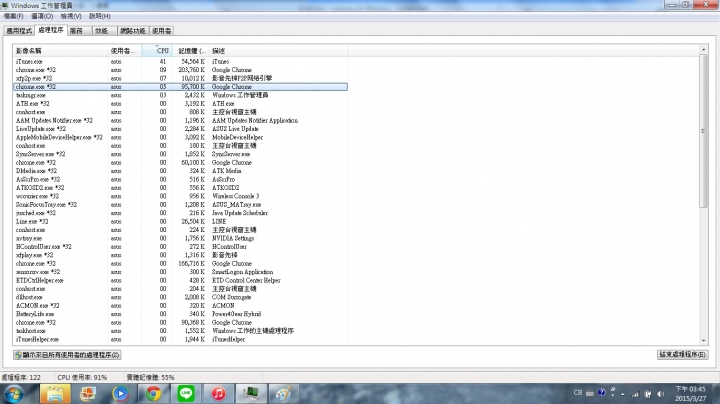Click the network signal tray icon
The image size is (720, 404).
coord(636,394)
